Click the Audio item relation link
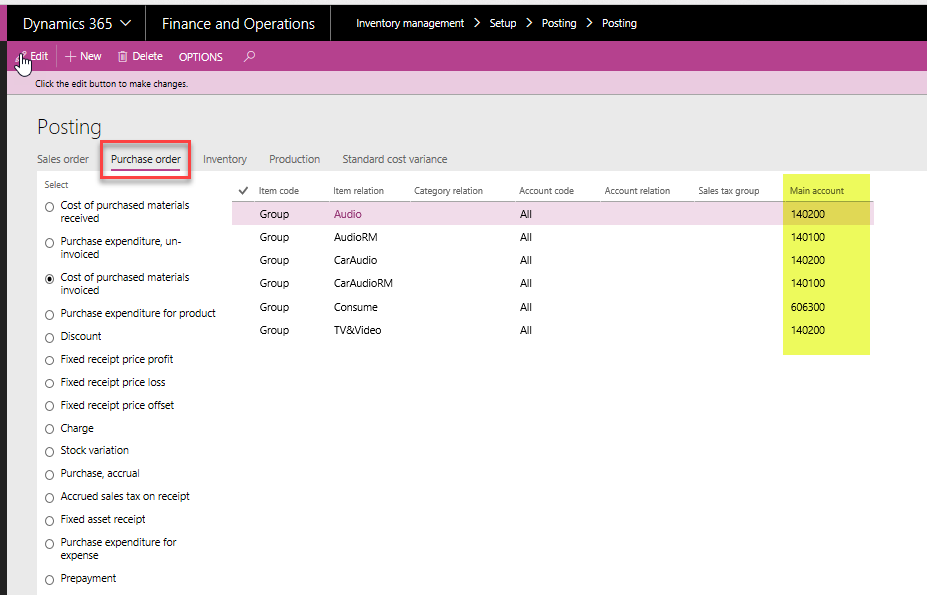927x595 pixels. 348,214
